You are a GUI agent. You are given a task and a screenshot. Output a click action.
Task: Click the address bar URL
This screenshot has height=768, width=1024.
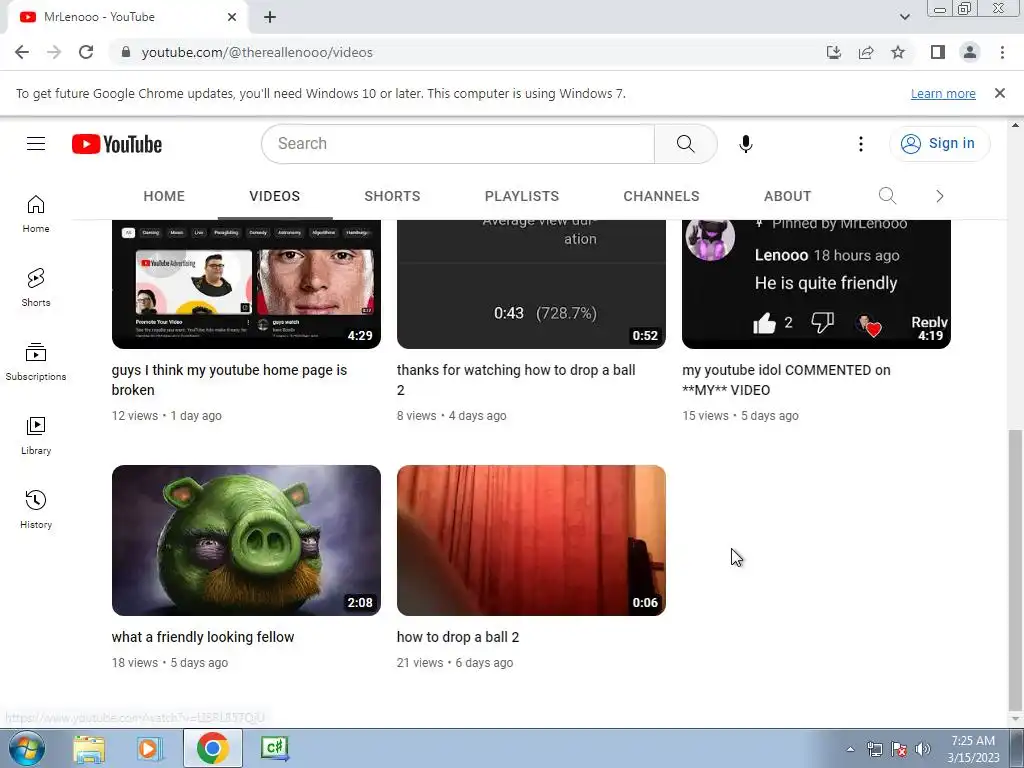click(257, 52)
